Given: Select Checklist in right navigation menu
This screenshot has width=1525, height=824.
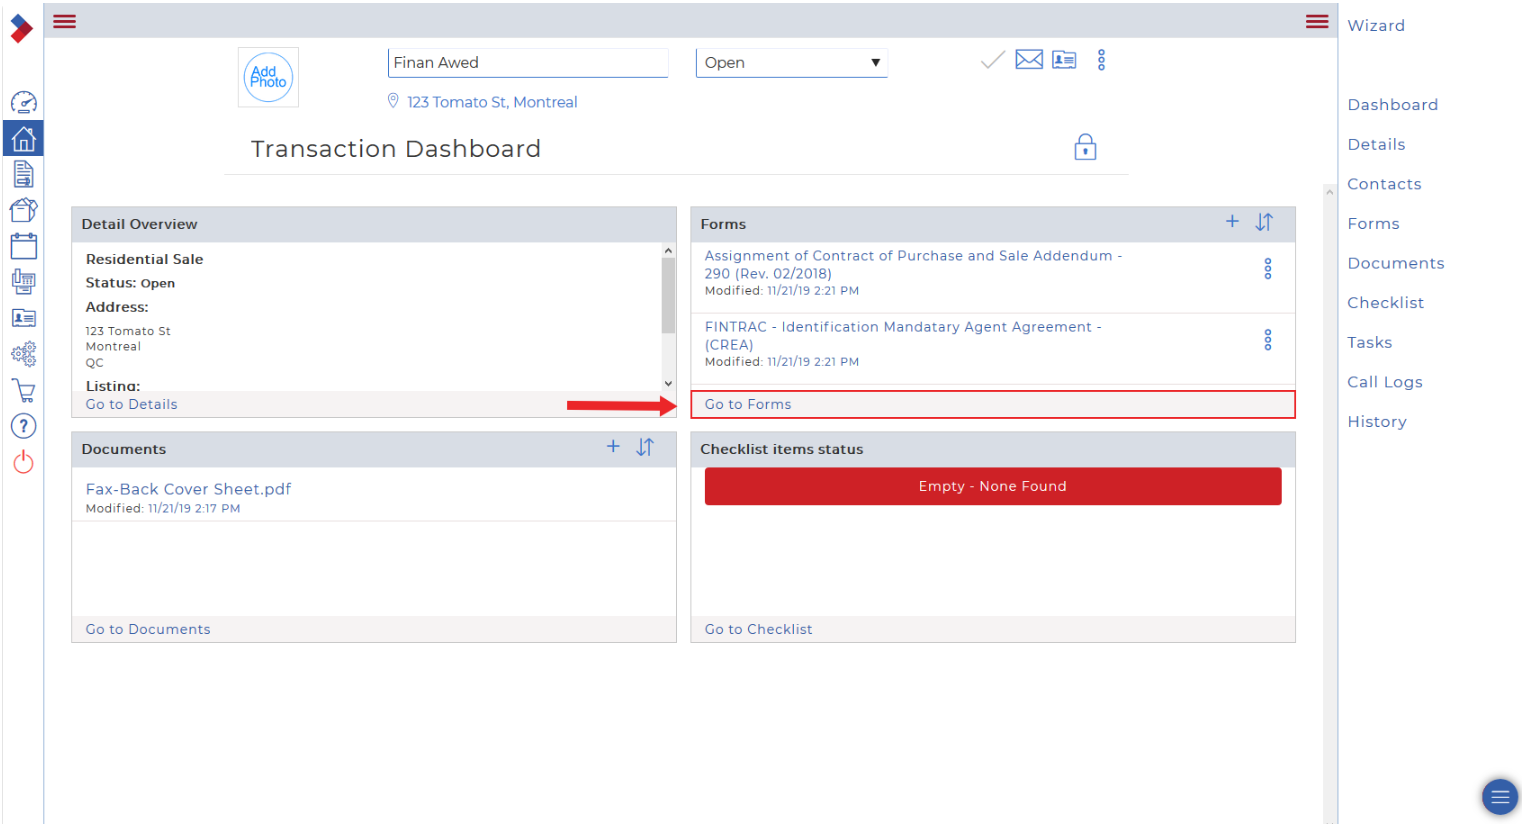Looking at the screenshot, I should click(x=1385, y=303).
